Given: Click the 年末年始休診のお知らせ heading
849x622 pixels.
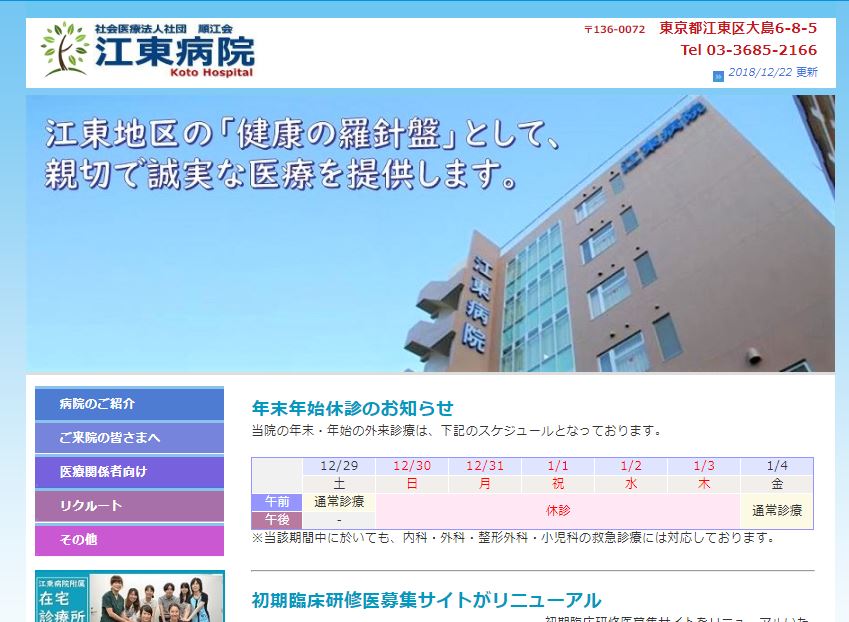Looking at the screenshot, I should point(352,408).
